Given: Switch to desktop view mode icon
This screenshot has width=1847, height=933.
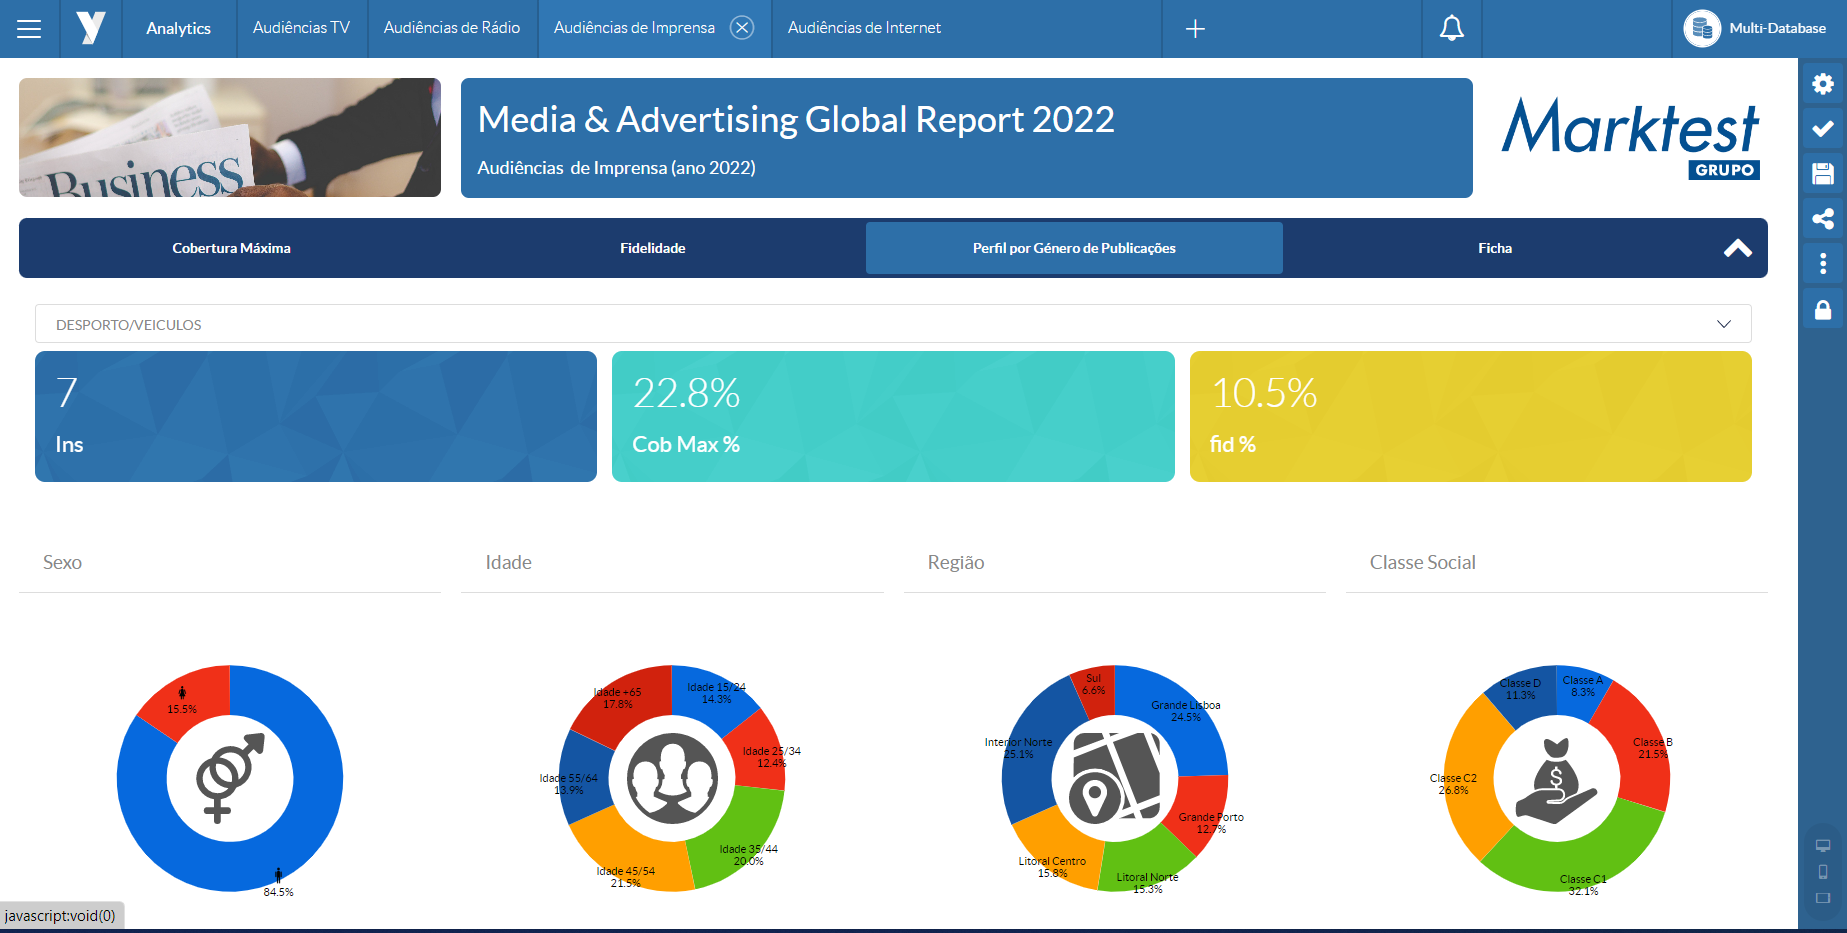Looking at the screenshot, I should pos(1822,846).
